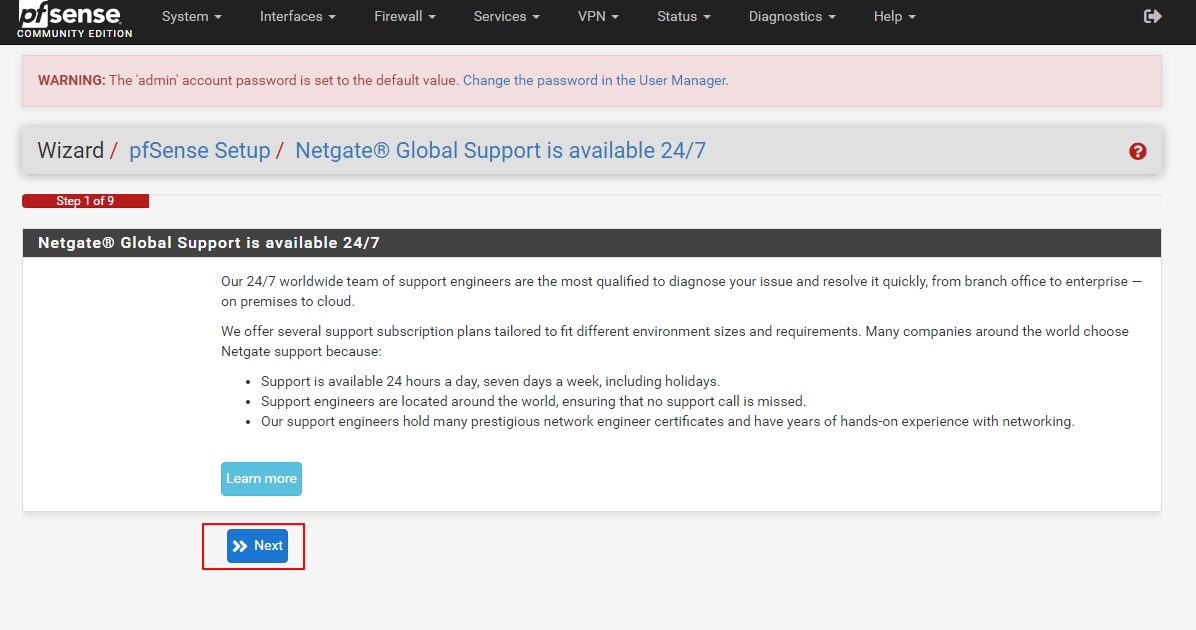The width and height of the screenshot is (1196, 630).
Task: Expand the Services dropdown menu
Action: tap(506, 16)
